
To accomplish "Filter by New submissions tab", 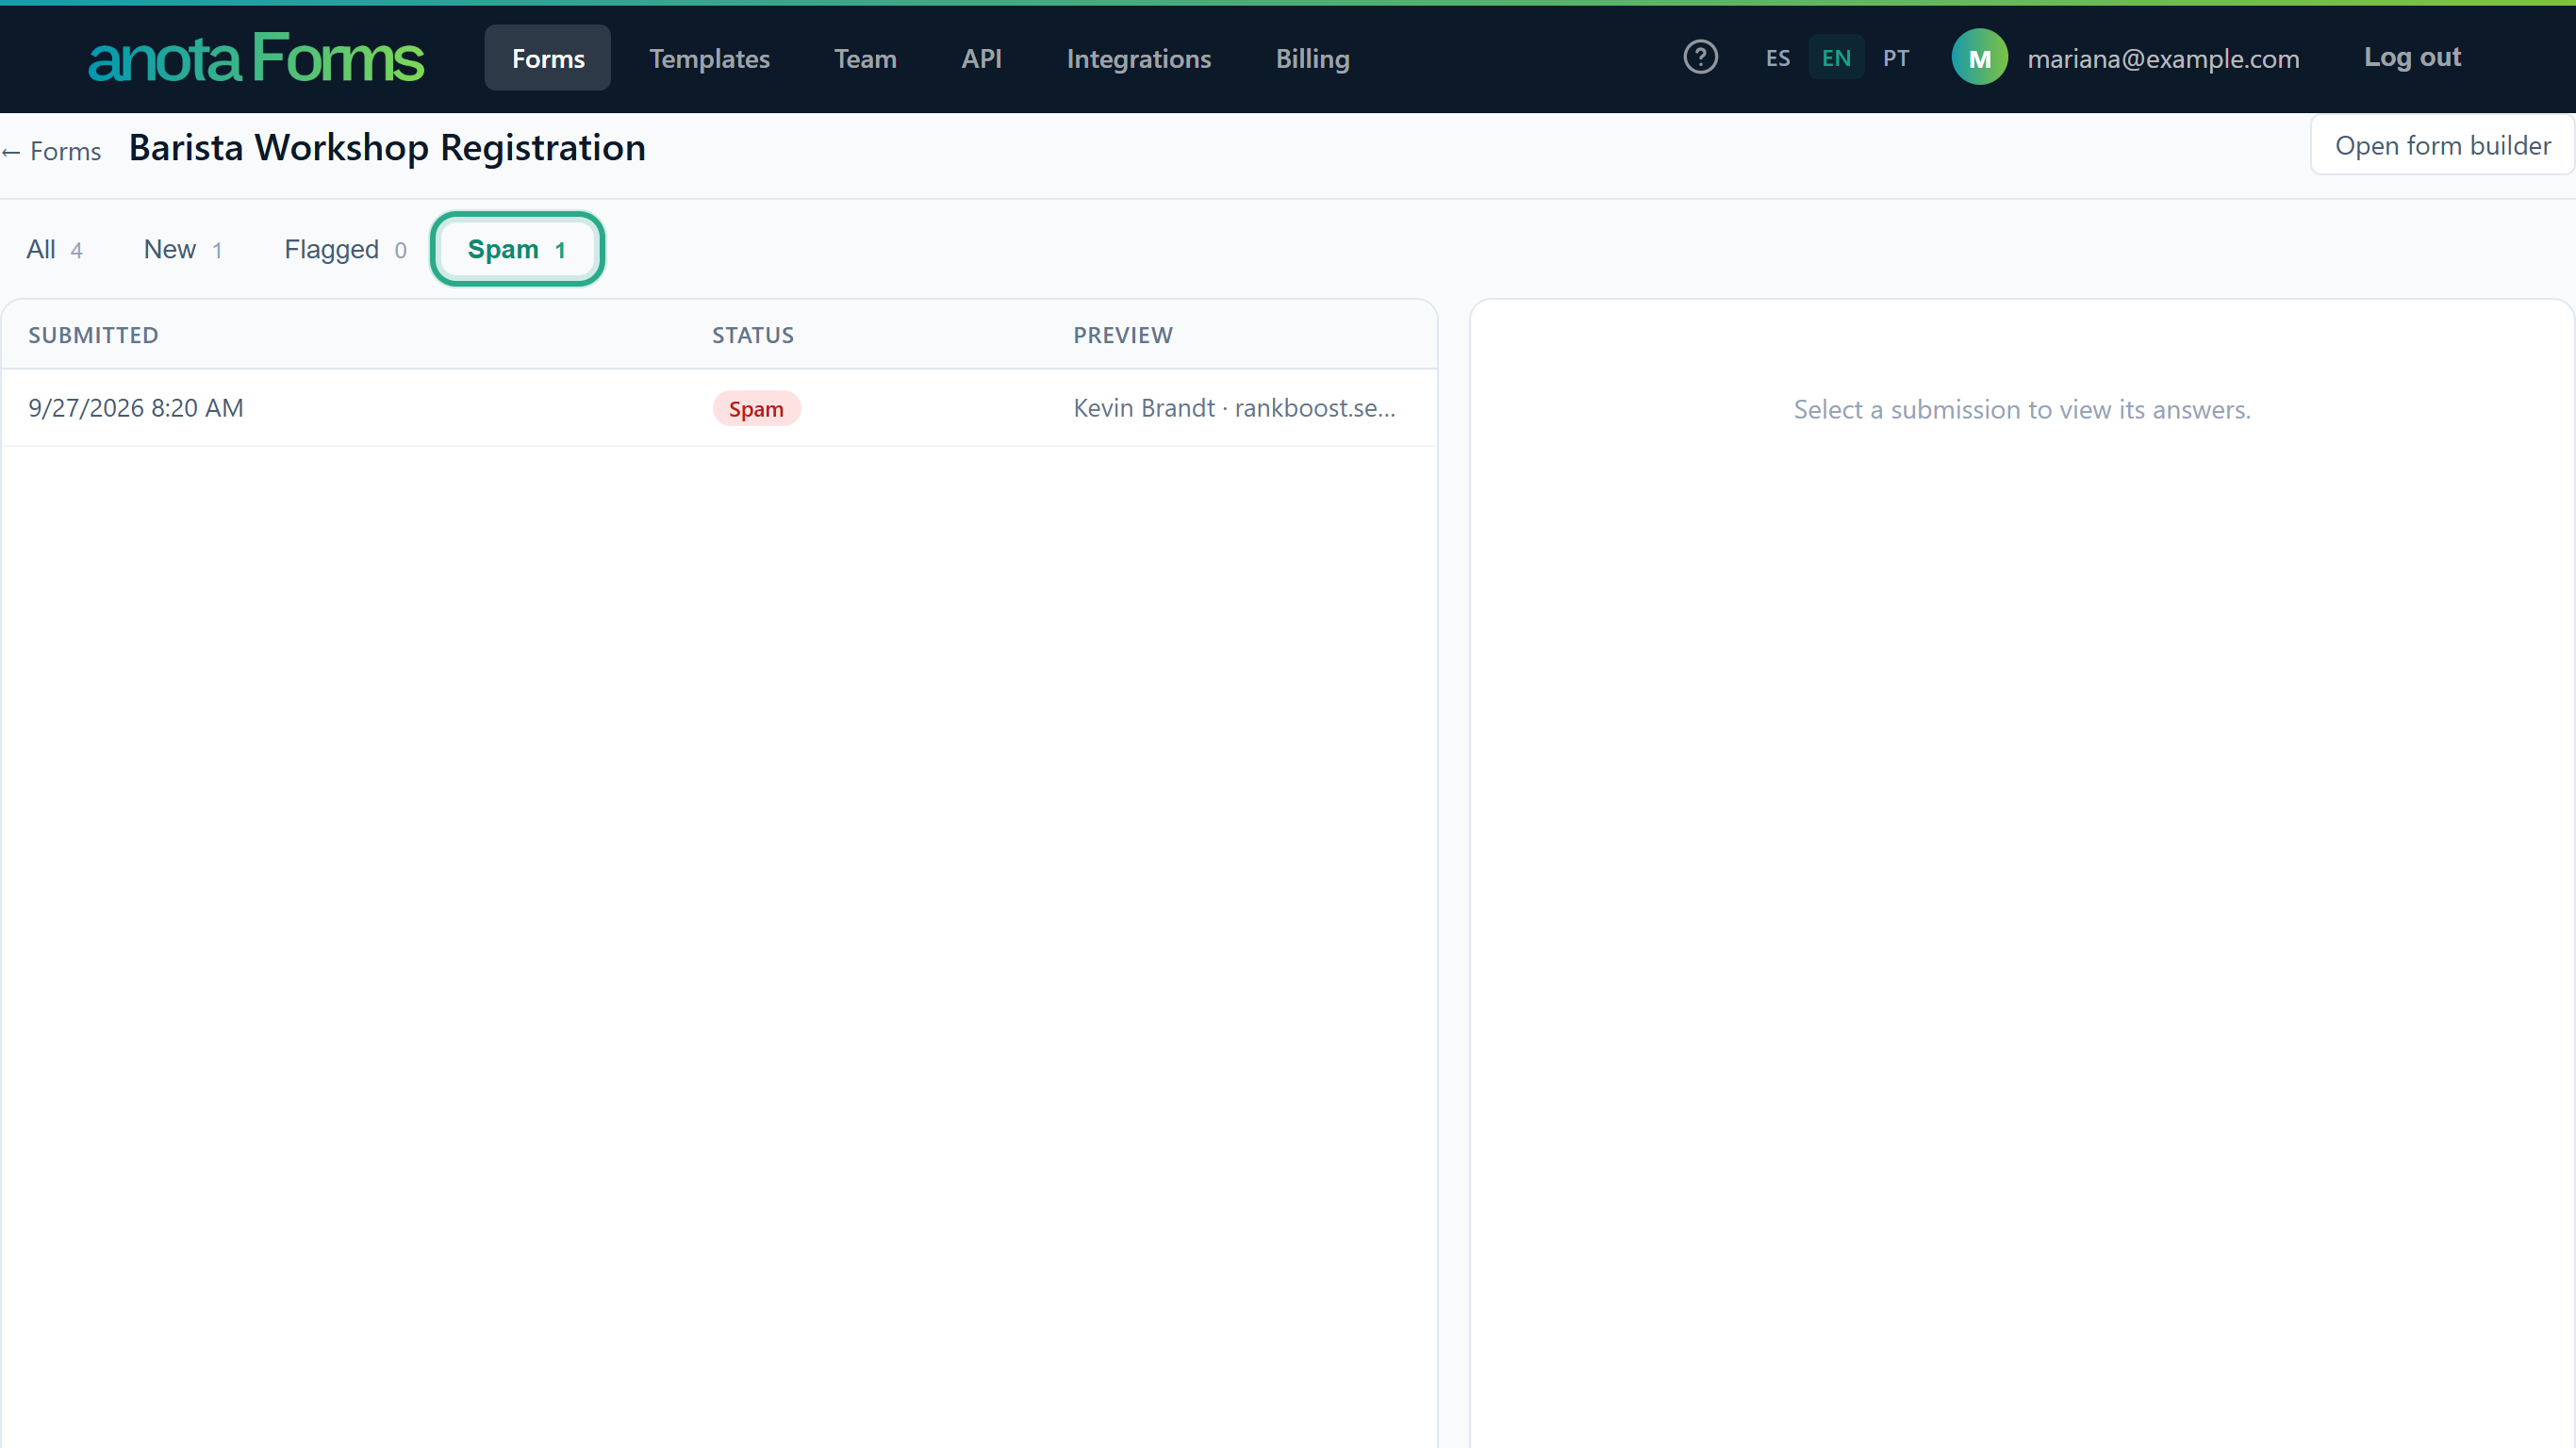I will (x=182, y=249).
